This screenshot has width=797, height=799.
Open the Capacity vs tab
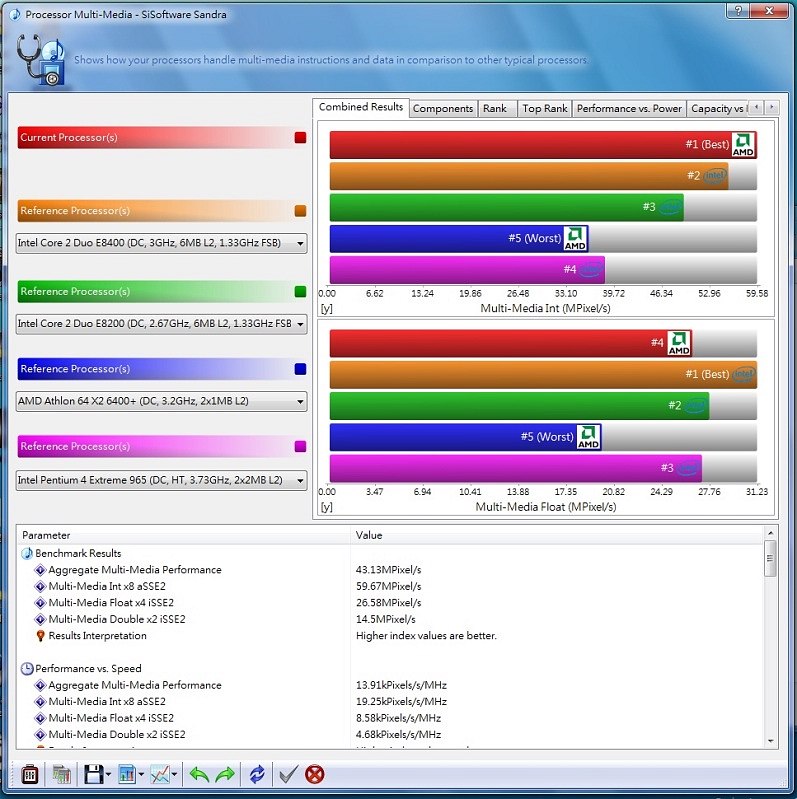tap(718, 109)
